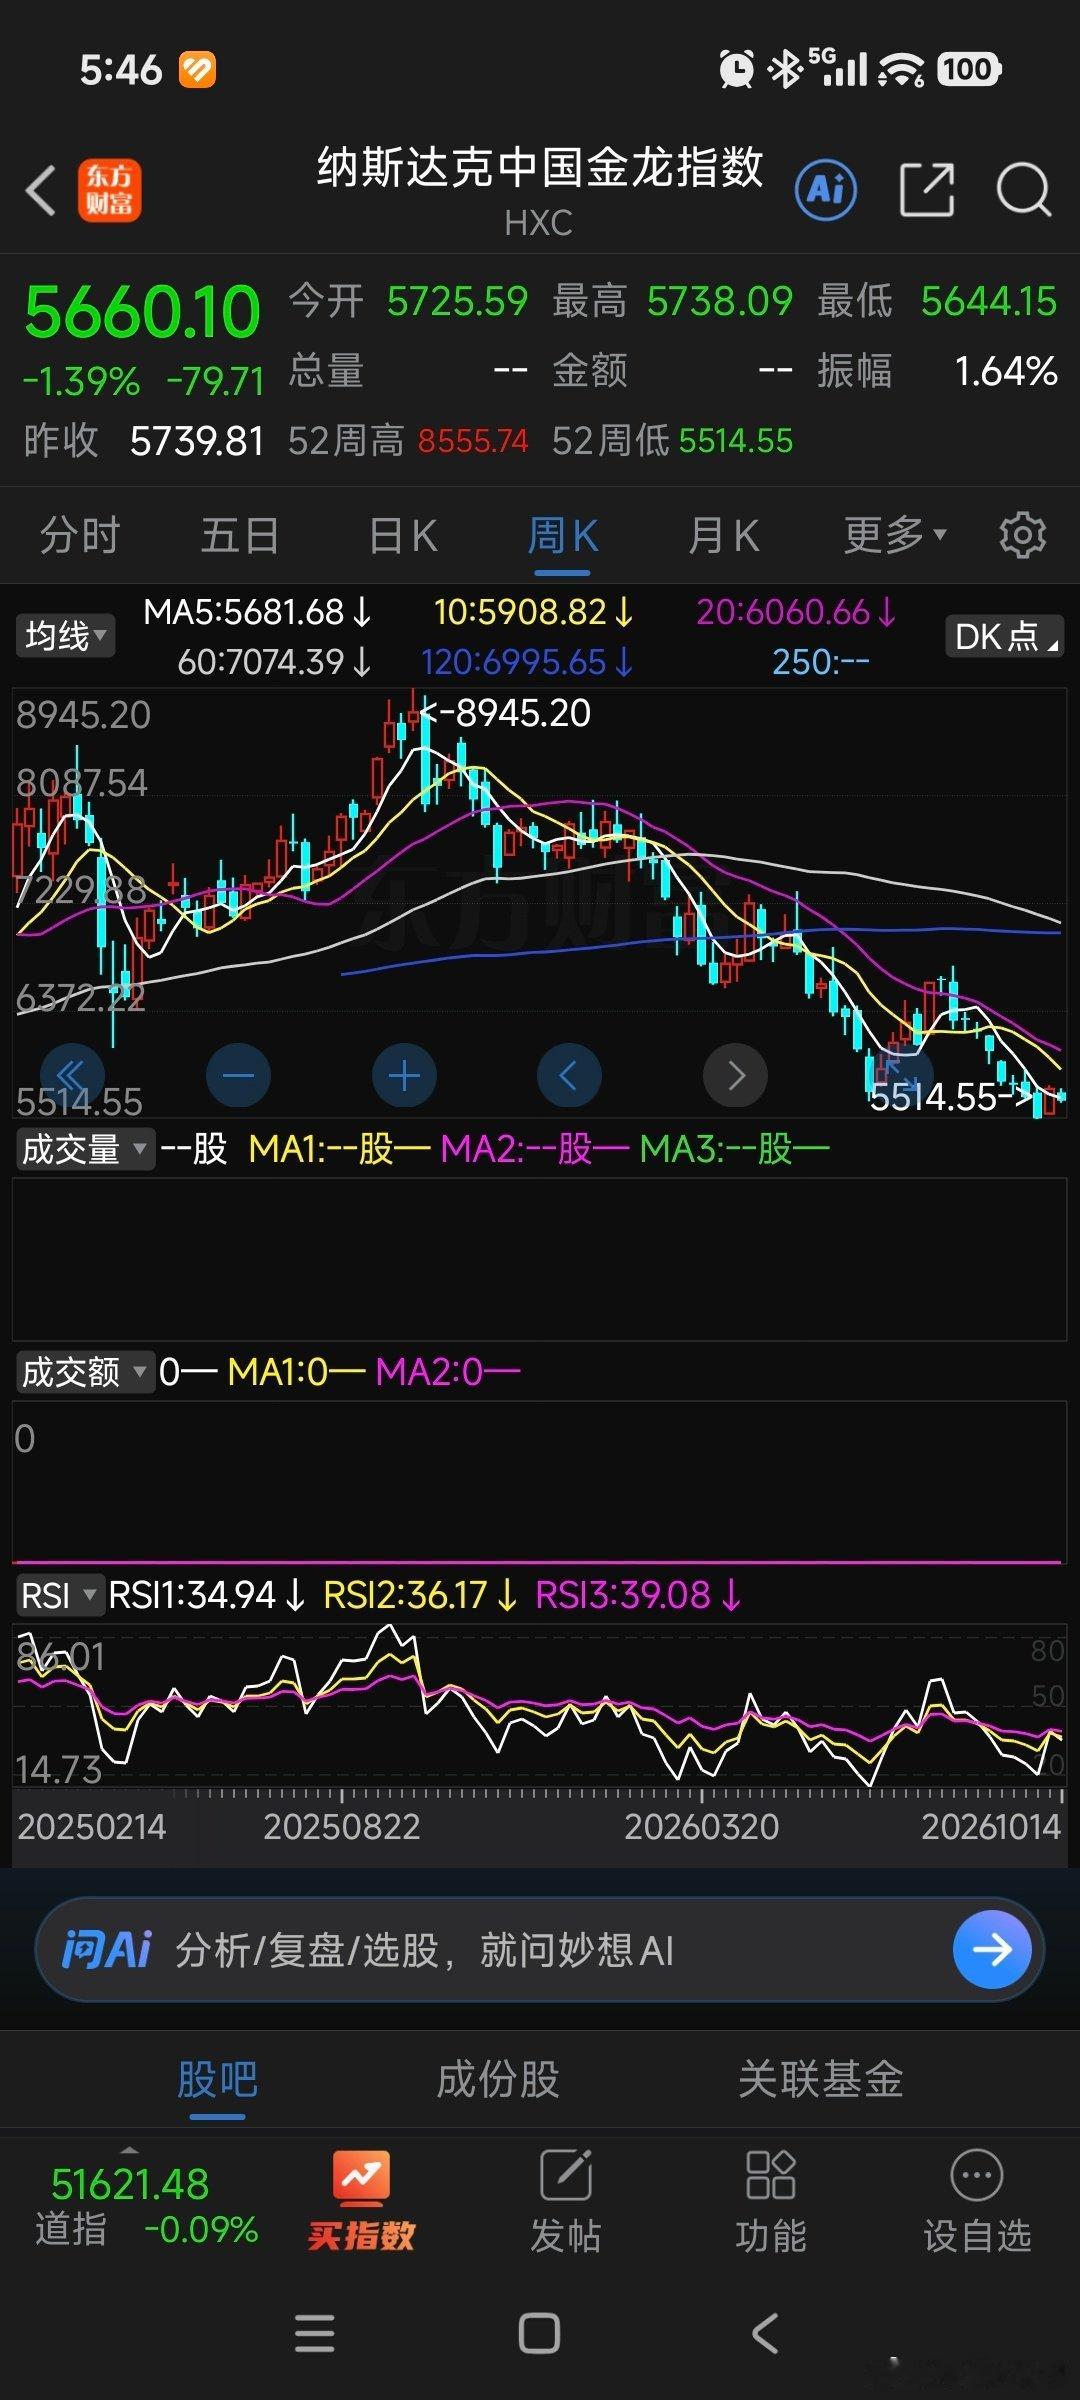This screenshot has width=1080, height=2400.
Task: Tap 设自选 ellipsis icon
Action: click(976, 2175)
